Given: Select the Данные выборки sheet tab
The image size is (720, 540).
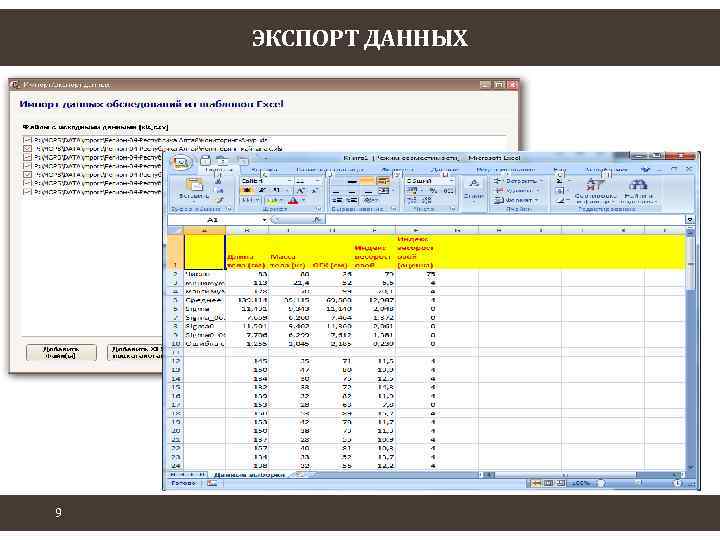Looking at the screenshot, I should pyautogui.click(x=249, y=475).
